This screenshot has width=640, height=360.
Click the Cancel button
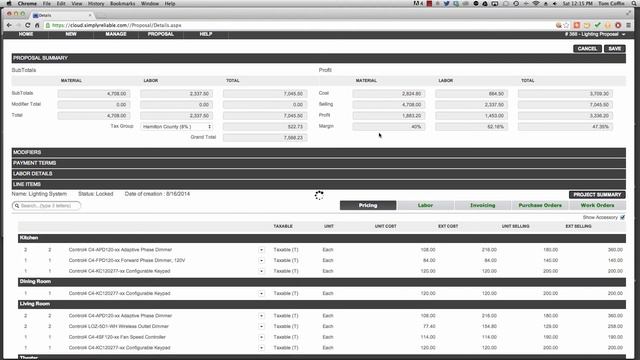pos(587,49)
